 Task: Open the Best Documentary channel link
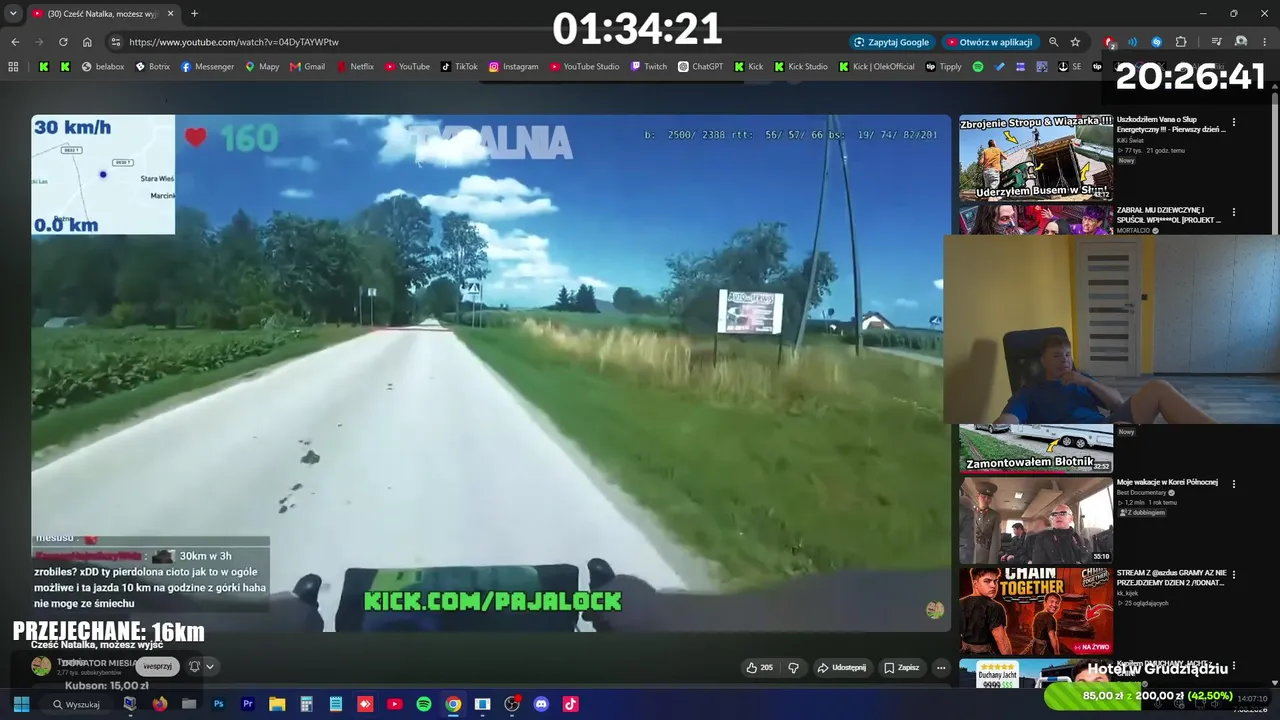pyautogui.click(x=1143, y=493)
